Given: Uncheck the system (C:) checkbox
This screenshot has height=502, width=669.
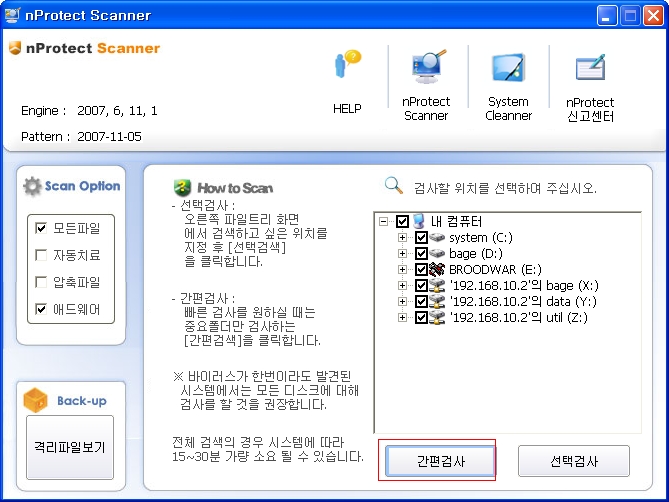Looking at the screenshot, I should tap(421, 237).
